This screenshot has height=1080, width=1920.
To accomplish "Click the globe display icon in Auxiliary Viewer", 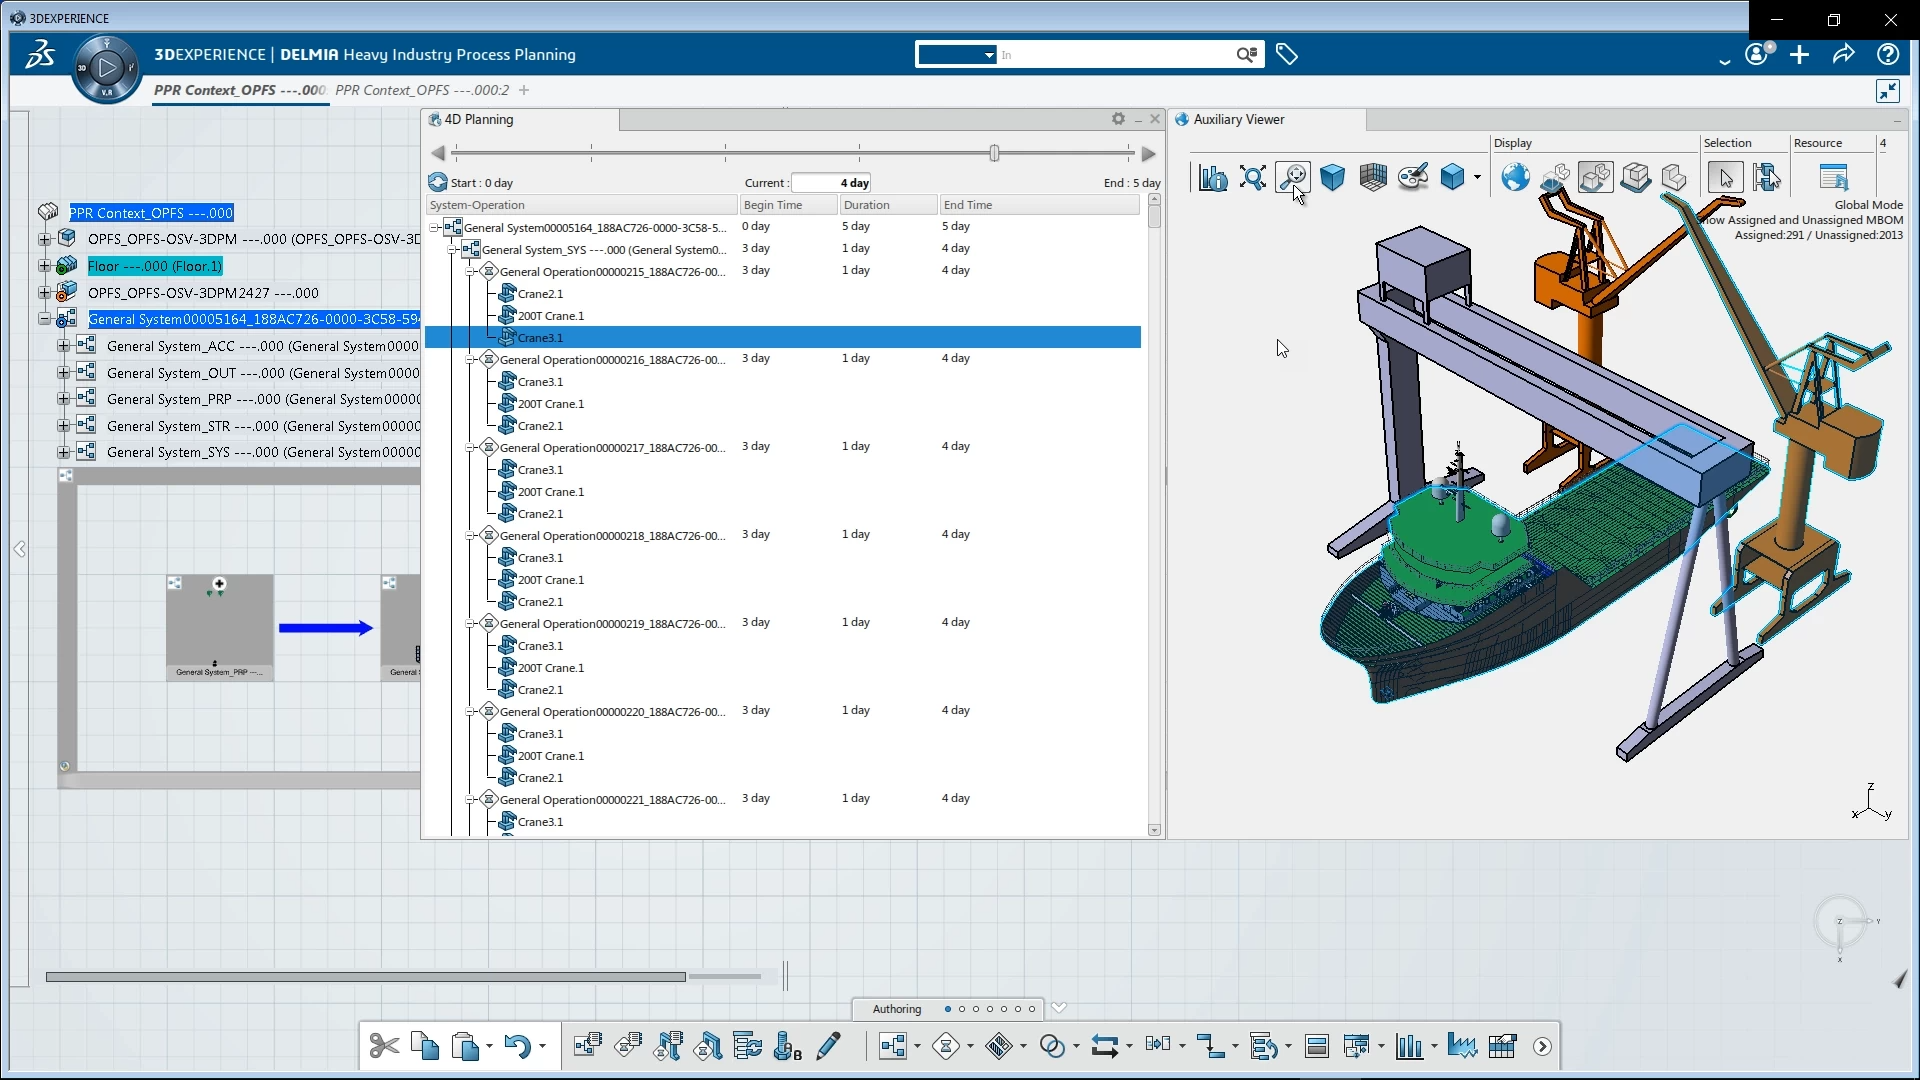I will [x=1515, y=178].
